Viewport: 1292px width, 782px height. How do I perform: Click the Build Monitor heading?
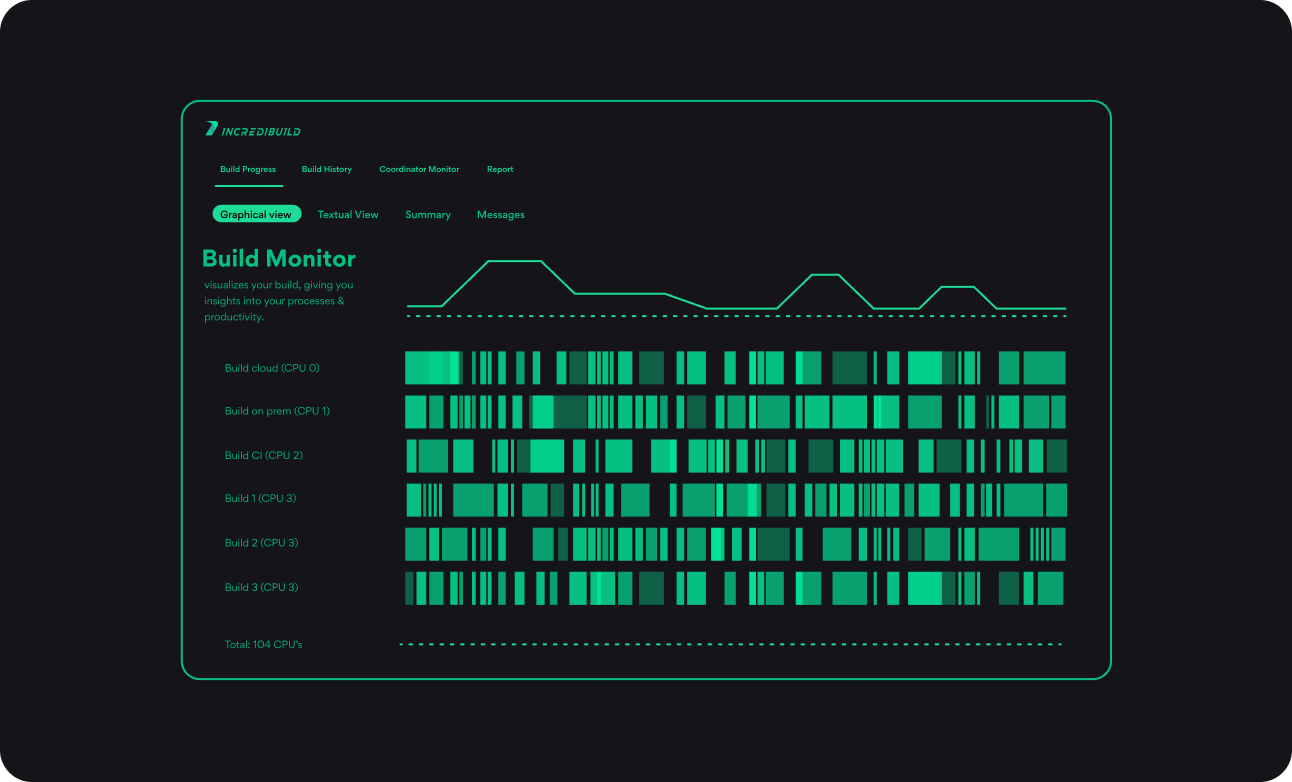279,259
